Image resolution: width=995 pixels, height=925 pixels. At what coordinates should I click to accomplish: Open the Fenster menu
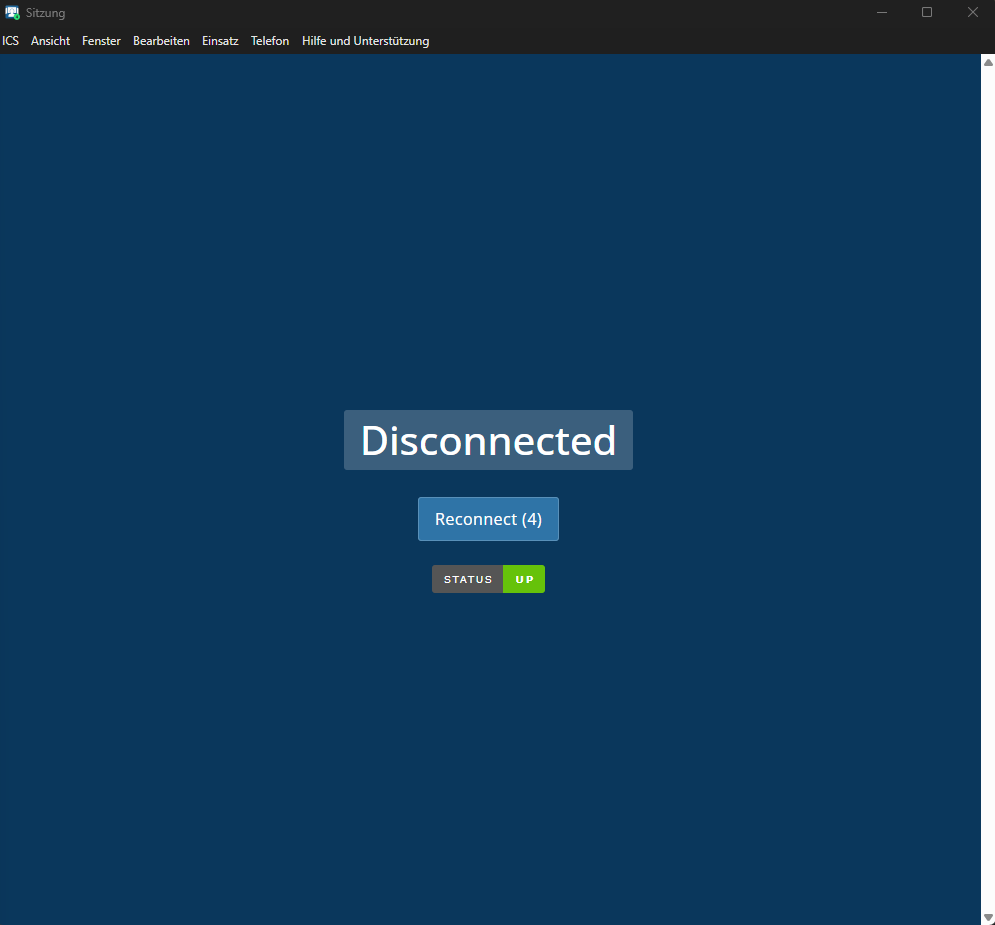(101, 41)
